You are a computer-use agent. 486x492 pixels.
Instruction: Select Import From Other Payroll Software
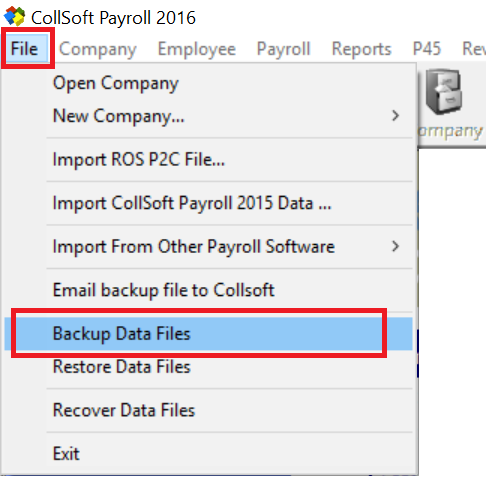[208, 246]
